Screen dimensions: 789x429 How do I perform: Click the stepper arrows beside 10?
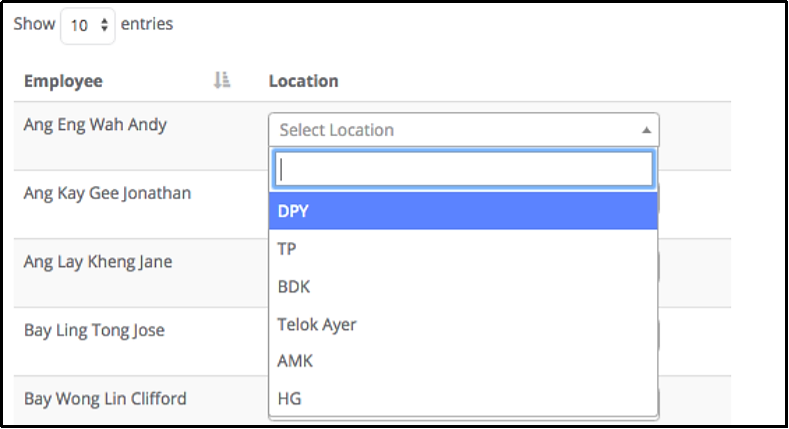click(x=104, y=25)
